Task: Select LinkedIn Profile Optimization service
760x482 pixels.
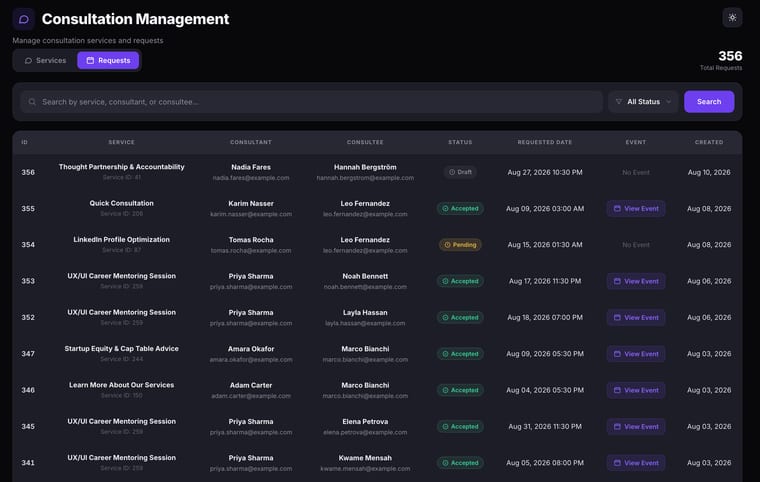Action: pos(121,240)
